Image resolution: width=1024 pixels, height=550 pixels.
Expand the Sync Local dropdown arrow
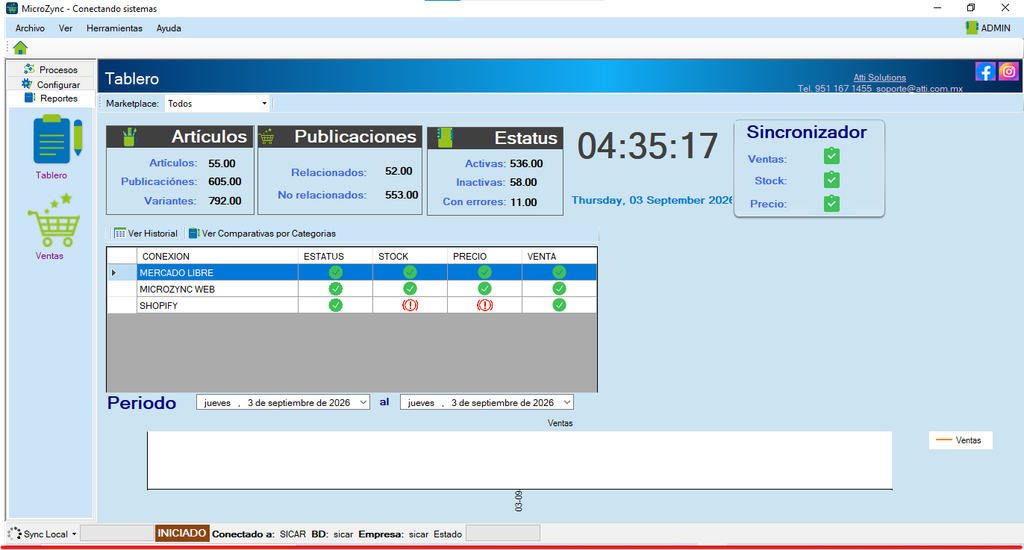pos(74,534)
